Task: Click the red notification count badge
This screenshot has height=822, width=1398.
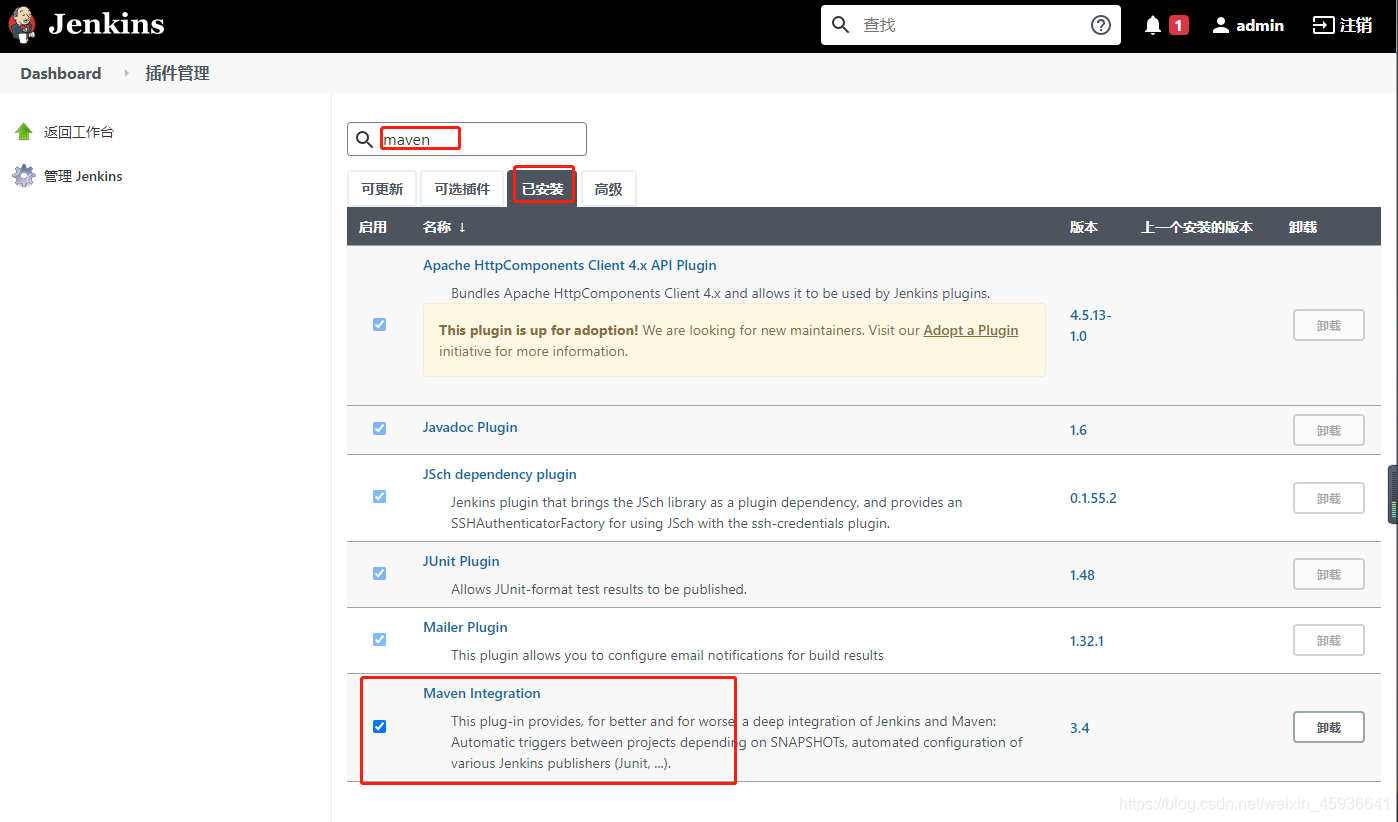Action: [x=1179, y=25]
